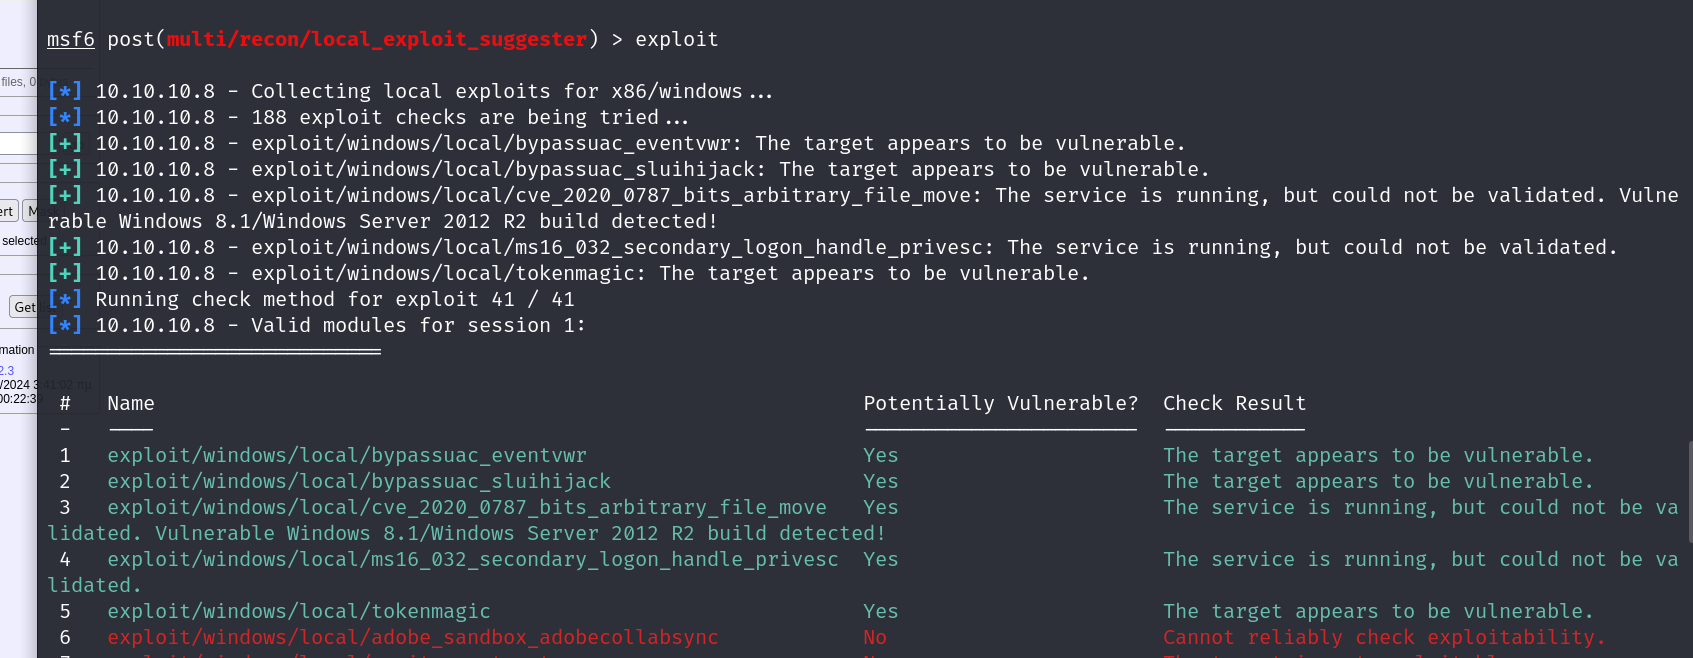Screen dimensions: 1693x658
Task: Click the [*] marker beside Collecting local exploits
Action: pos(64,92)
